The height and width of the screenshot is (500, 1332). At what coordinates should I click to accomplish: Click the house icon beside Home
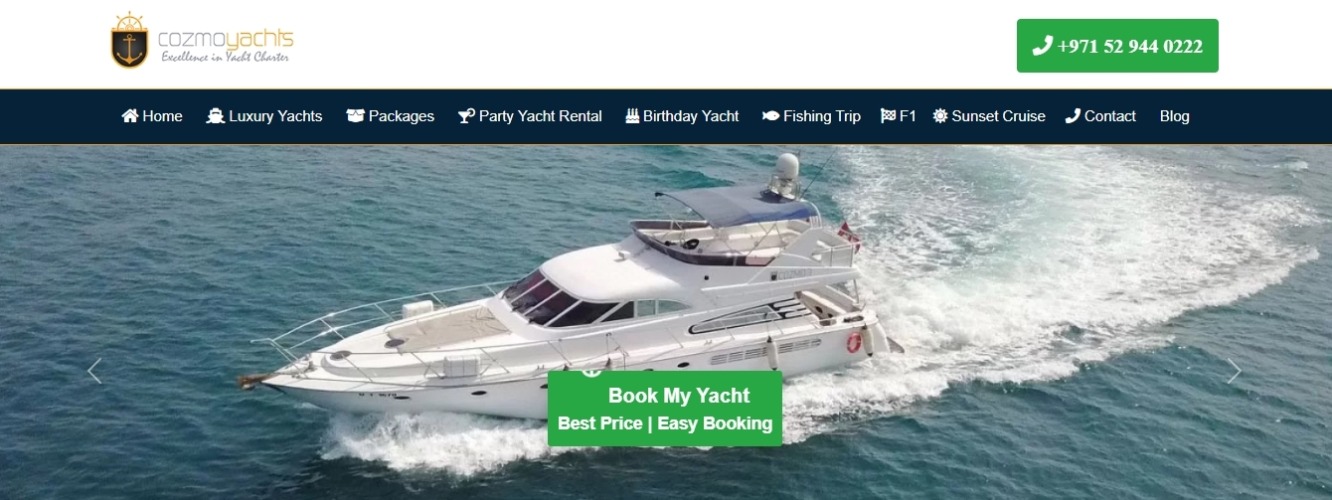(130, 116)
